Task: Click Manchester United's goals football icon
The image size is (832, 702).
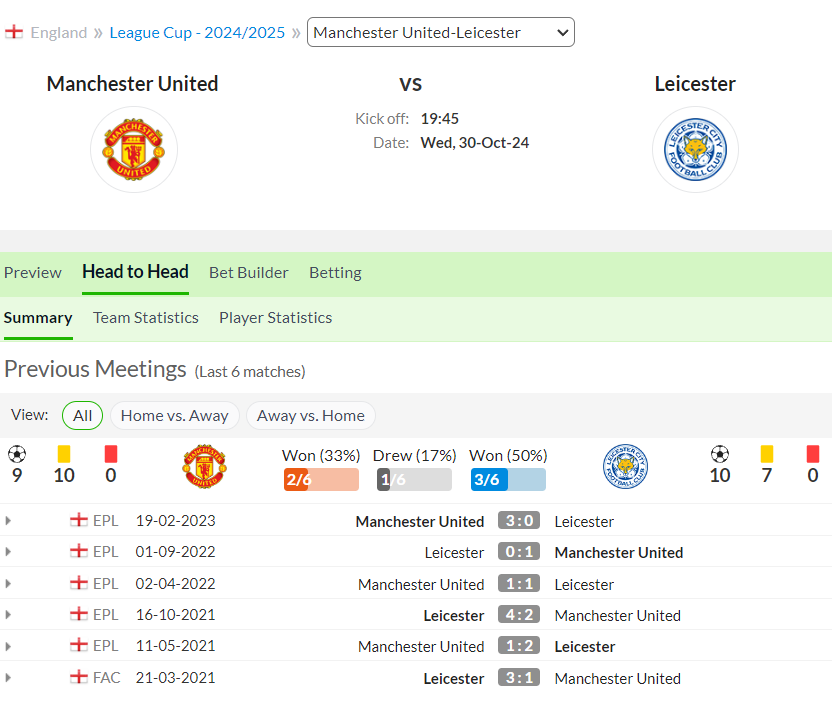Action: pyautogui.click(x=17, y=454)
